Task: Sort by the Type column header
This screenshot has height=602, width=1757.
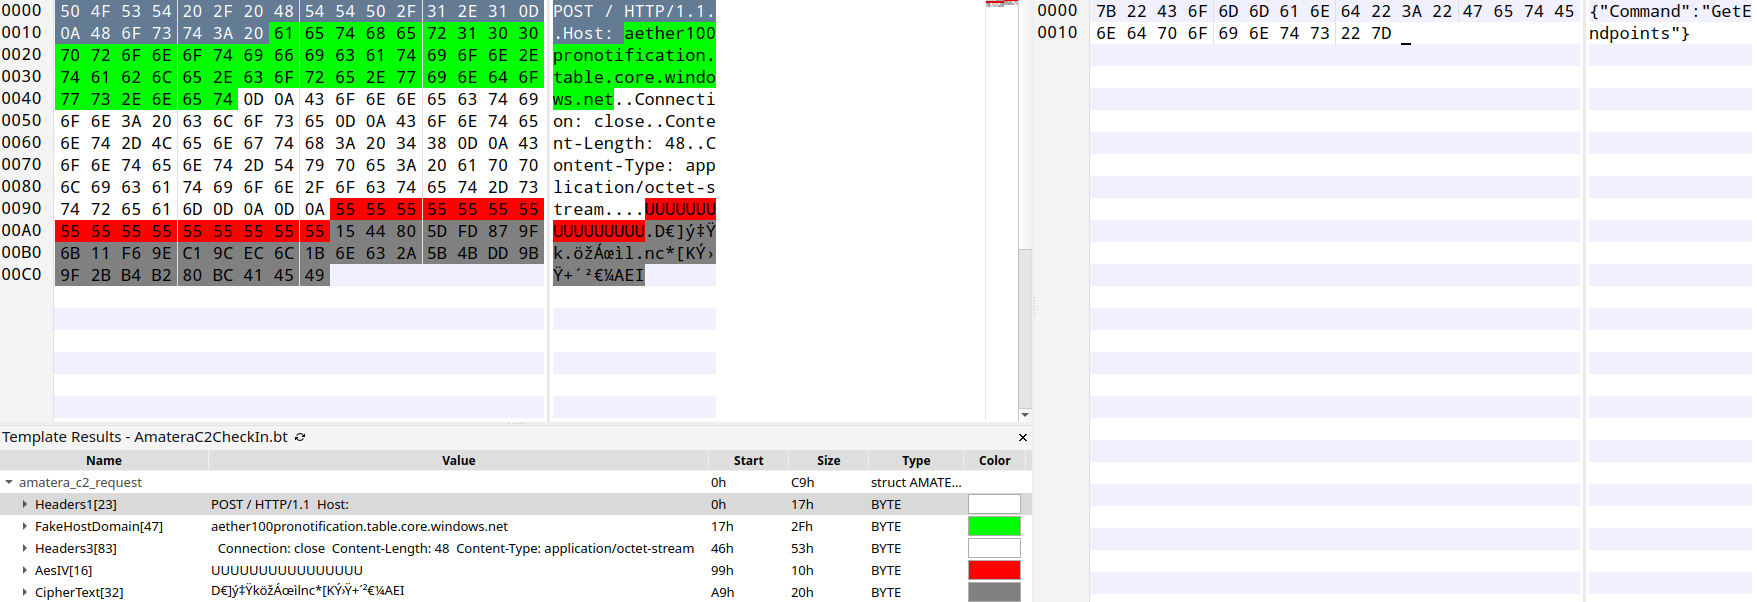Action: click(916, 460)
